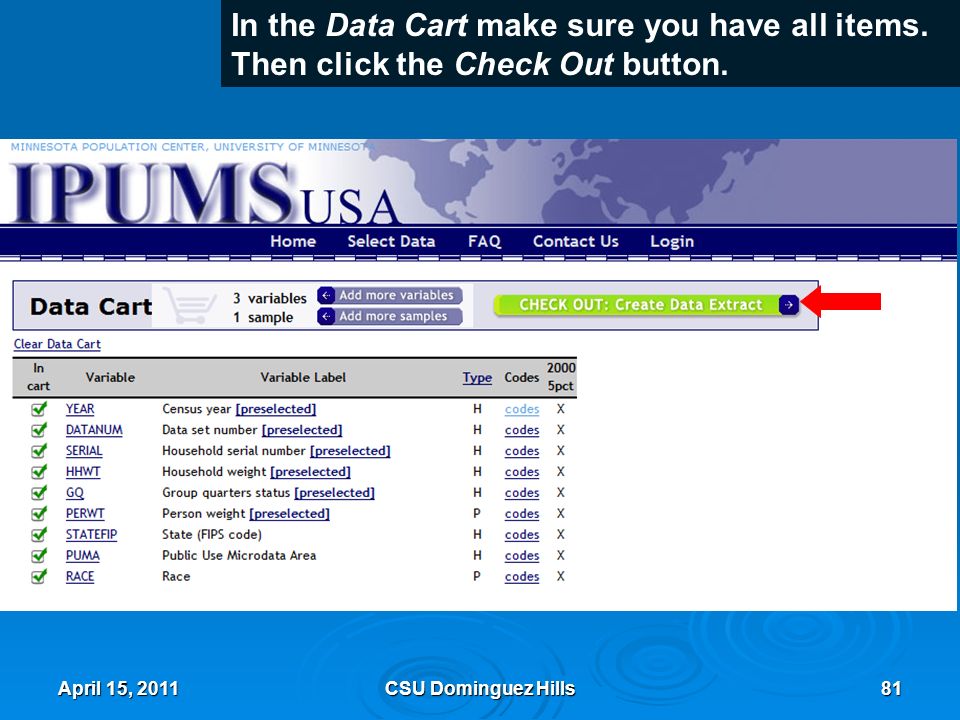Click the 'Variable' column header
This screenshot has height=720, width=960.
pos(110,377)
